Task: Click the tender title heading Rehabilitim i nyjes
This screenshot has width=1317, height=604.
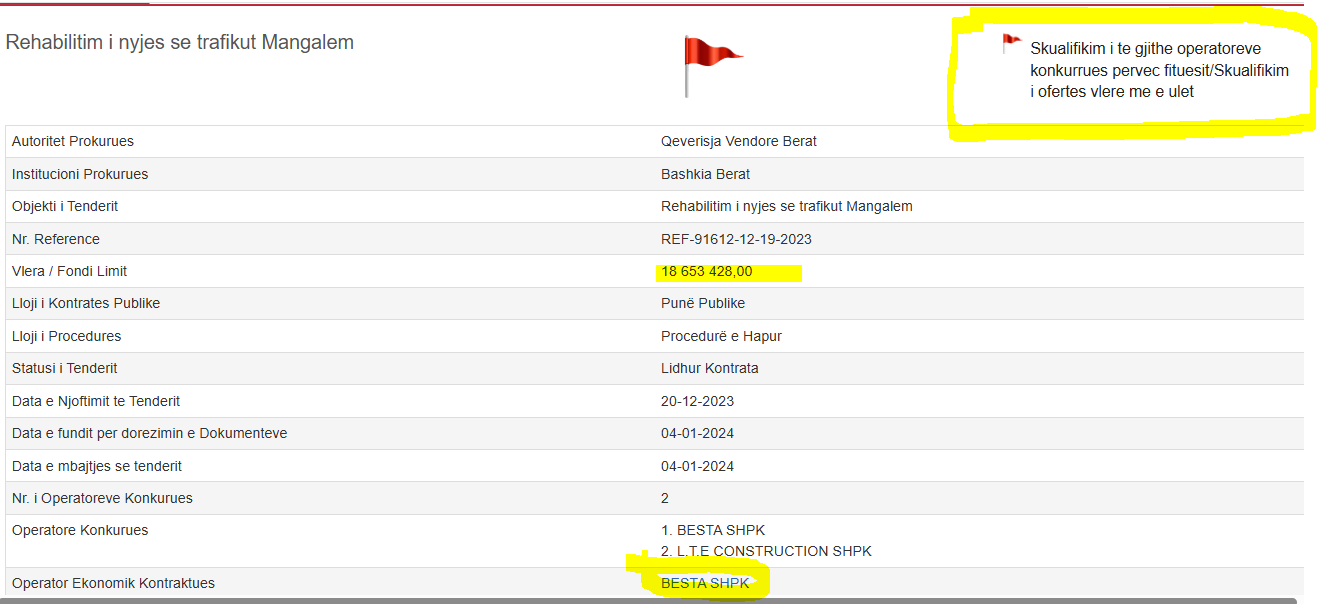Action: (180, 43)
